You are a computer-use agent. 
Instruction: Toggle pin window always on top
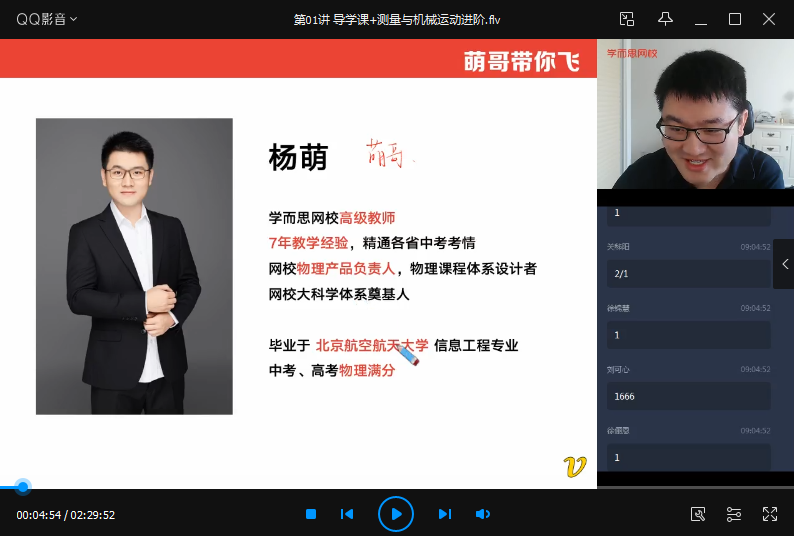[665, 19]
